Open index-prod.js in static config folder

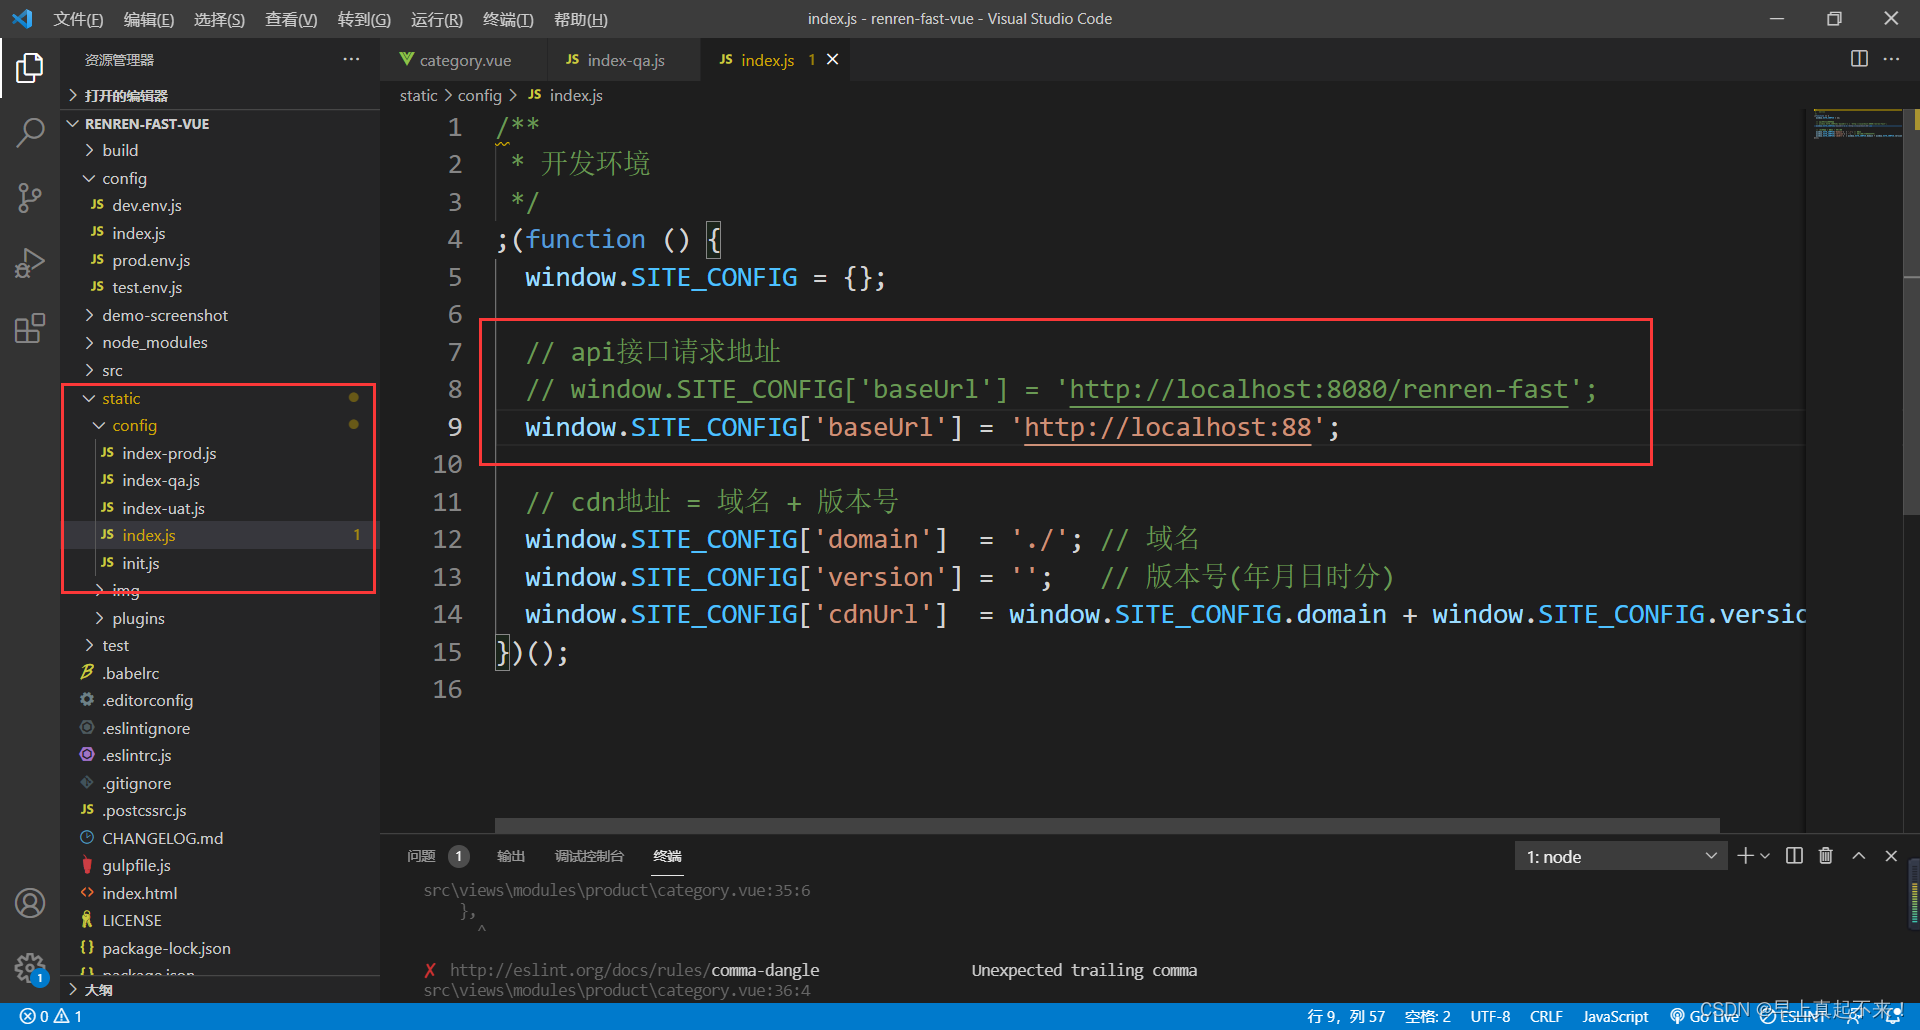tap(169, 453)
